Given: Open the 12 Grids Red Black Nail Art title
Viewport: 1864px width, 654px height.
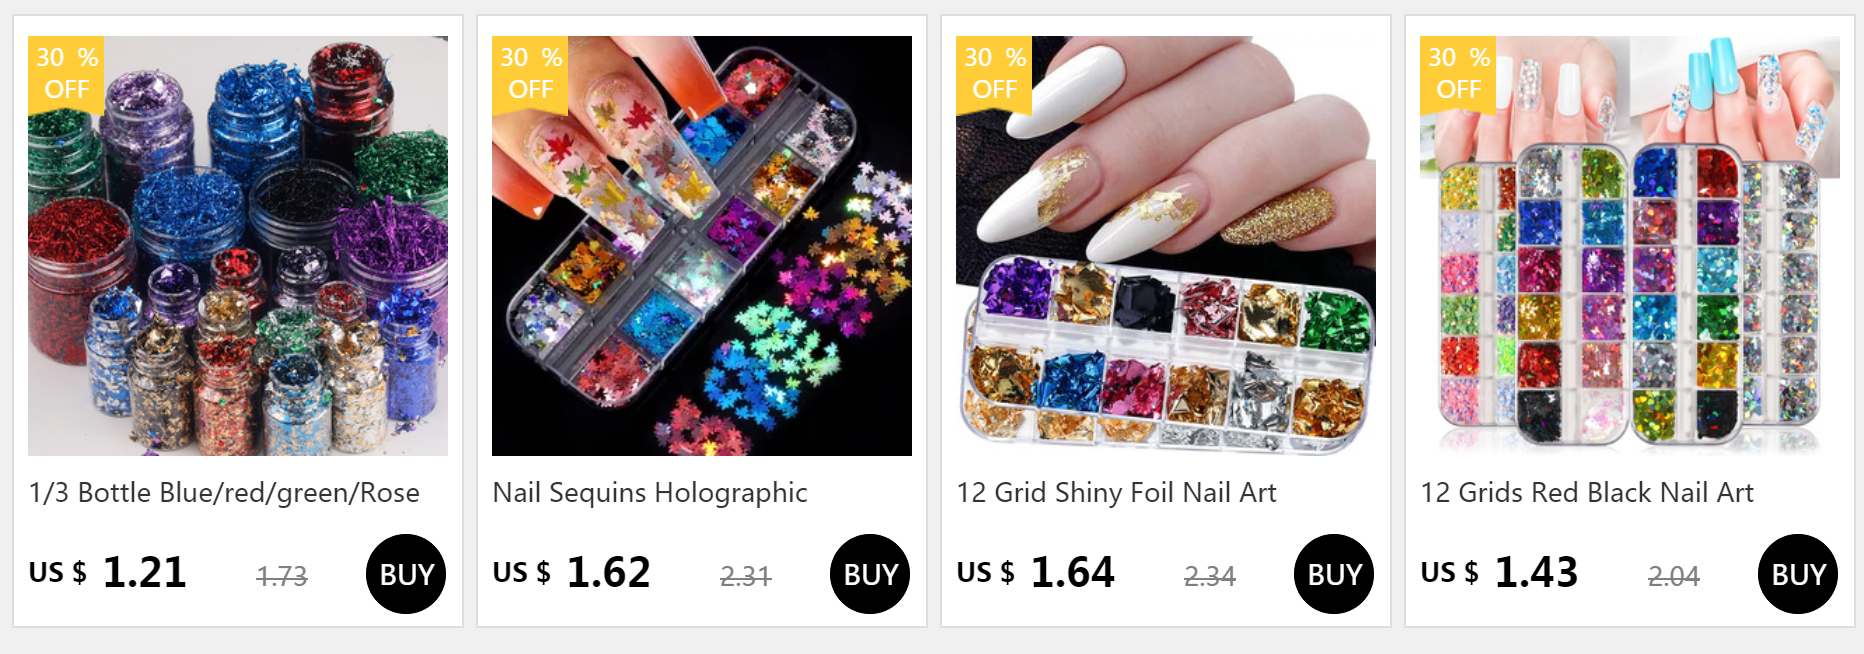Looking at the screenshot, I should click(1587, 493).
